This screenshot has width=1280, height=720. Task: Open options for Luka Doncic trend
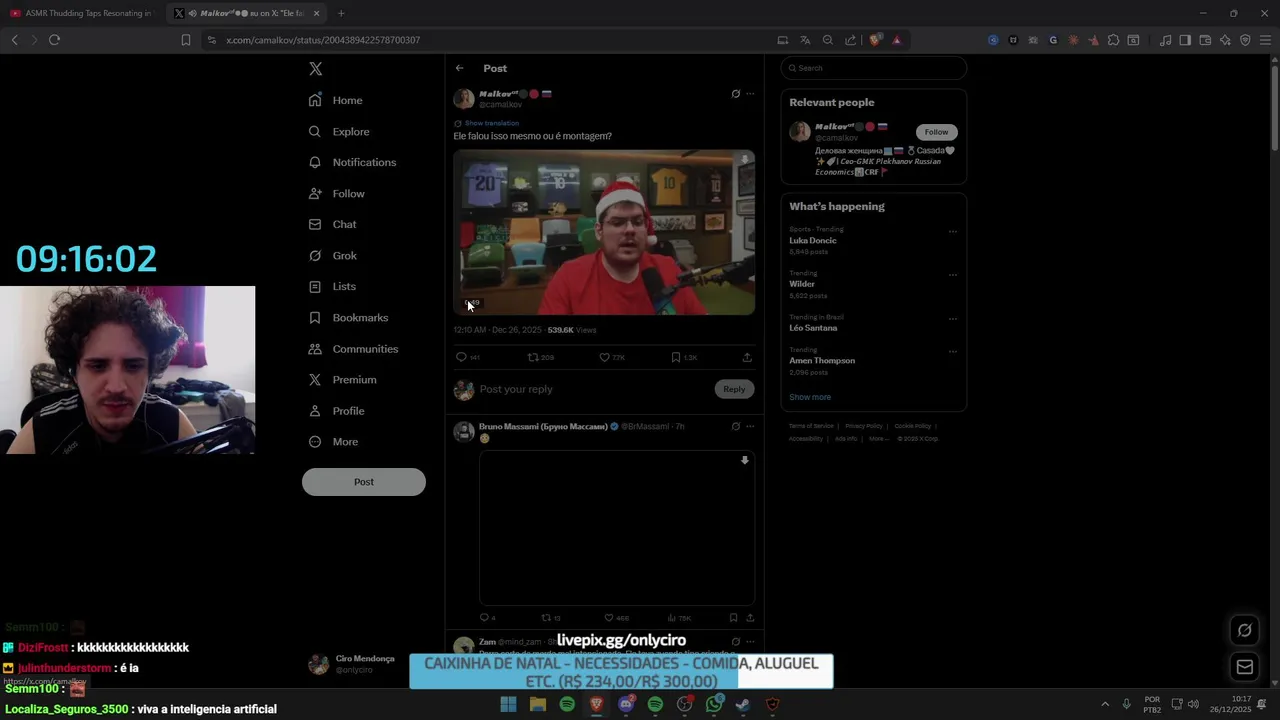tap(952, 231)
